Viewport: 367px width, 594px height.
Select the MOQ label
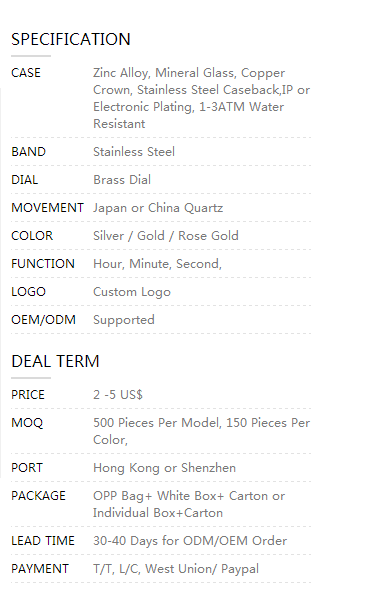click(27, 423)
